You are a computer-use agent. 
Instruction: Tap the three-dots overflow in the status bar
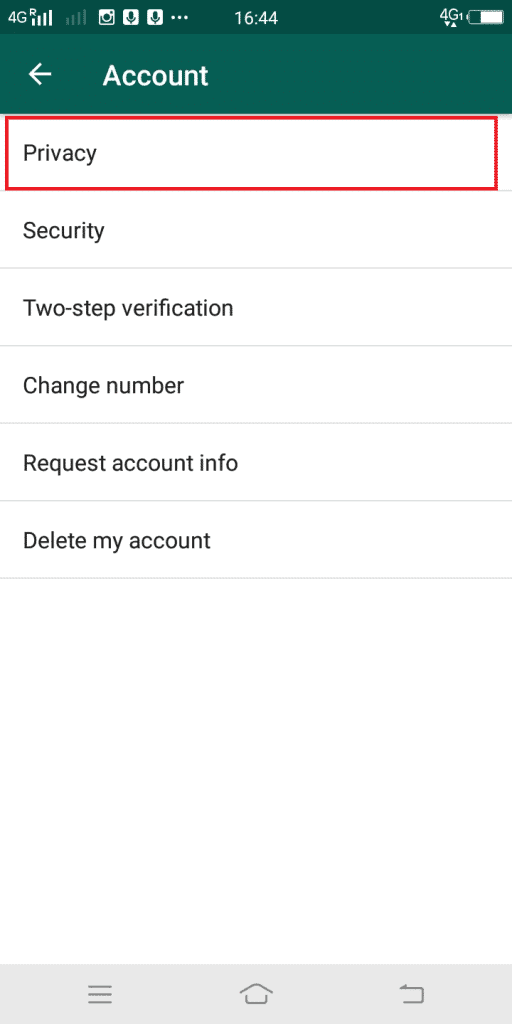[x=179, y=18]
